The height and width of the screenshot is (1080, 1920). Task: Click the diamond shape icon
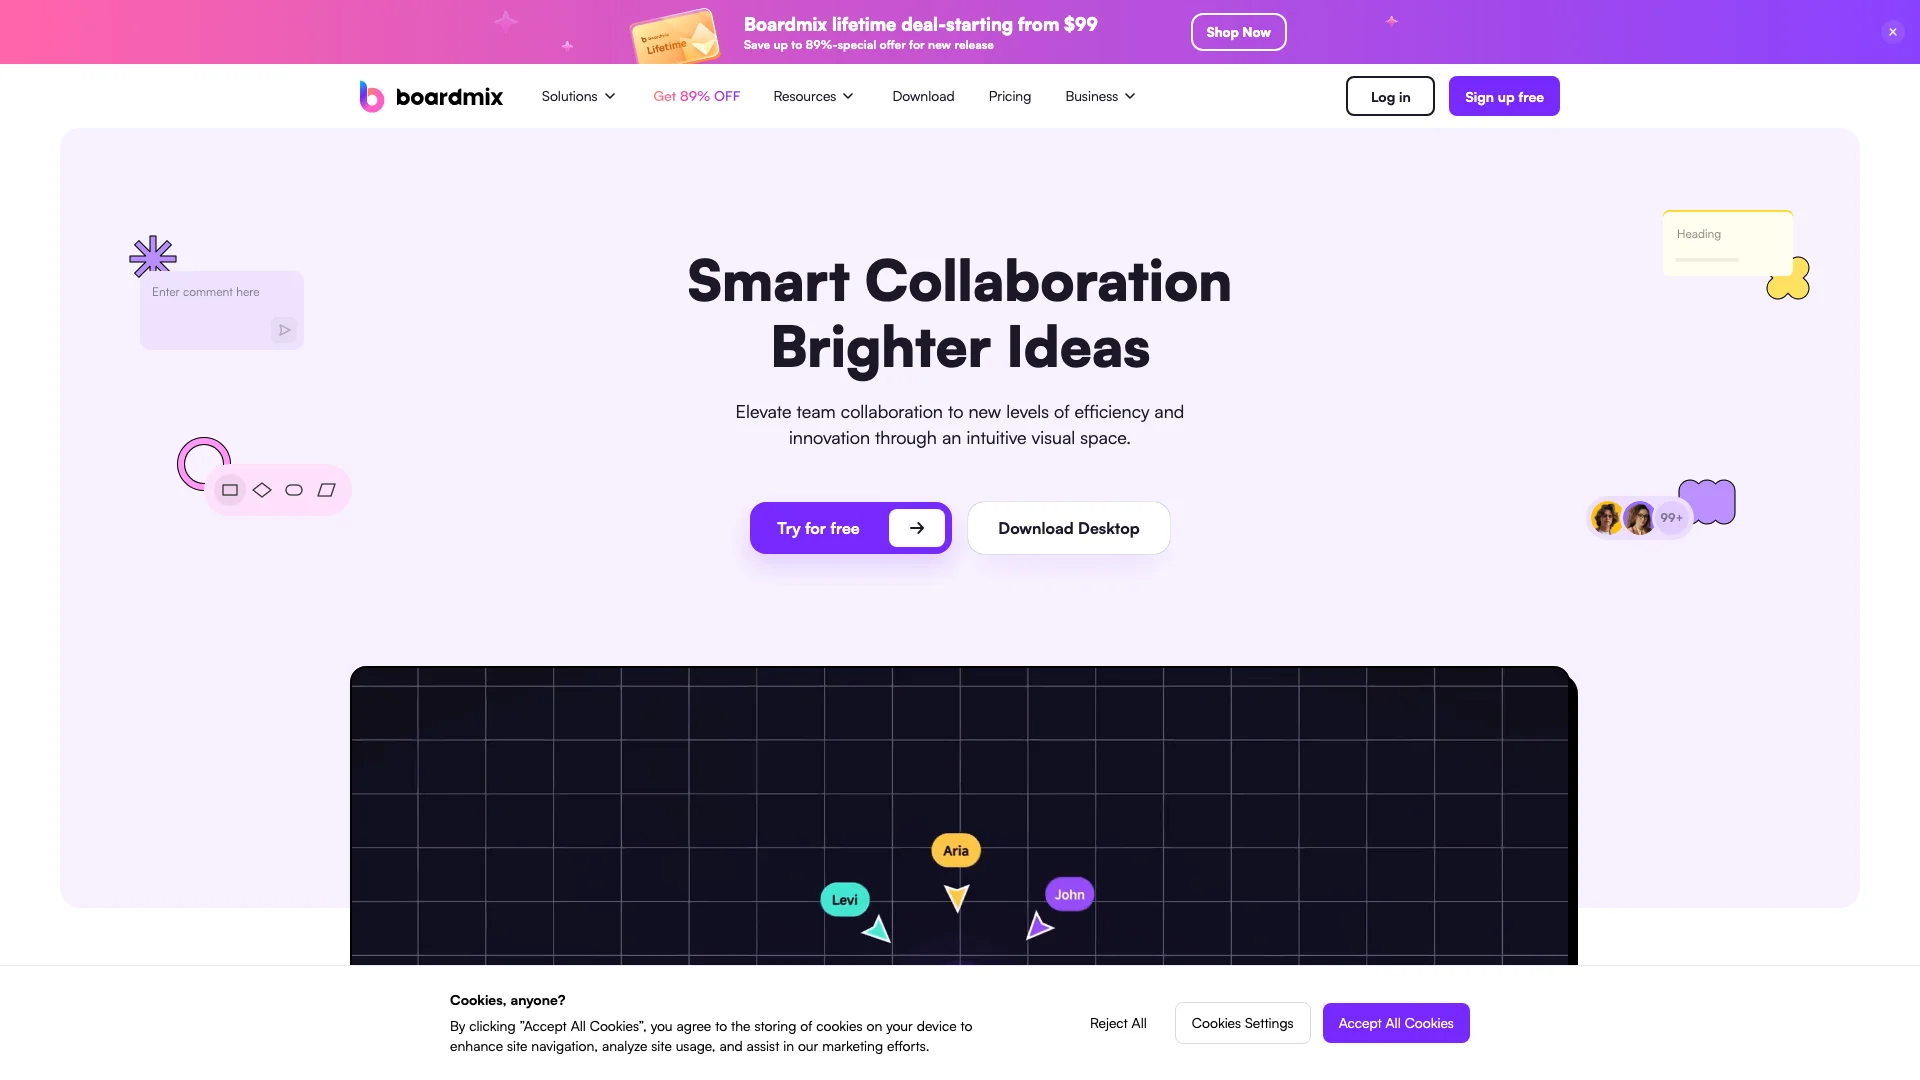[262, 489]
